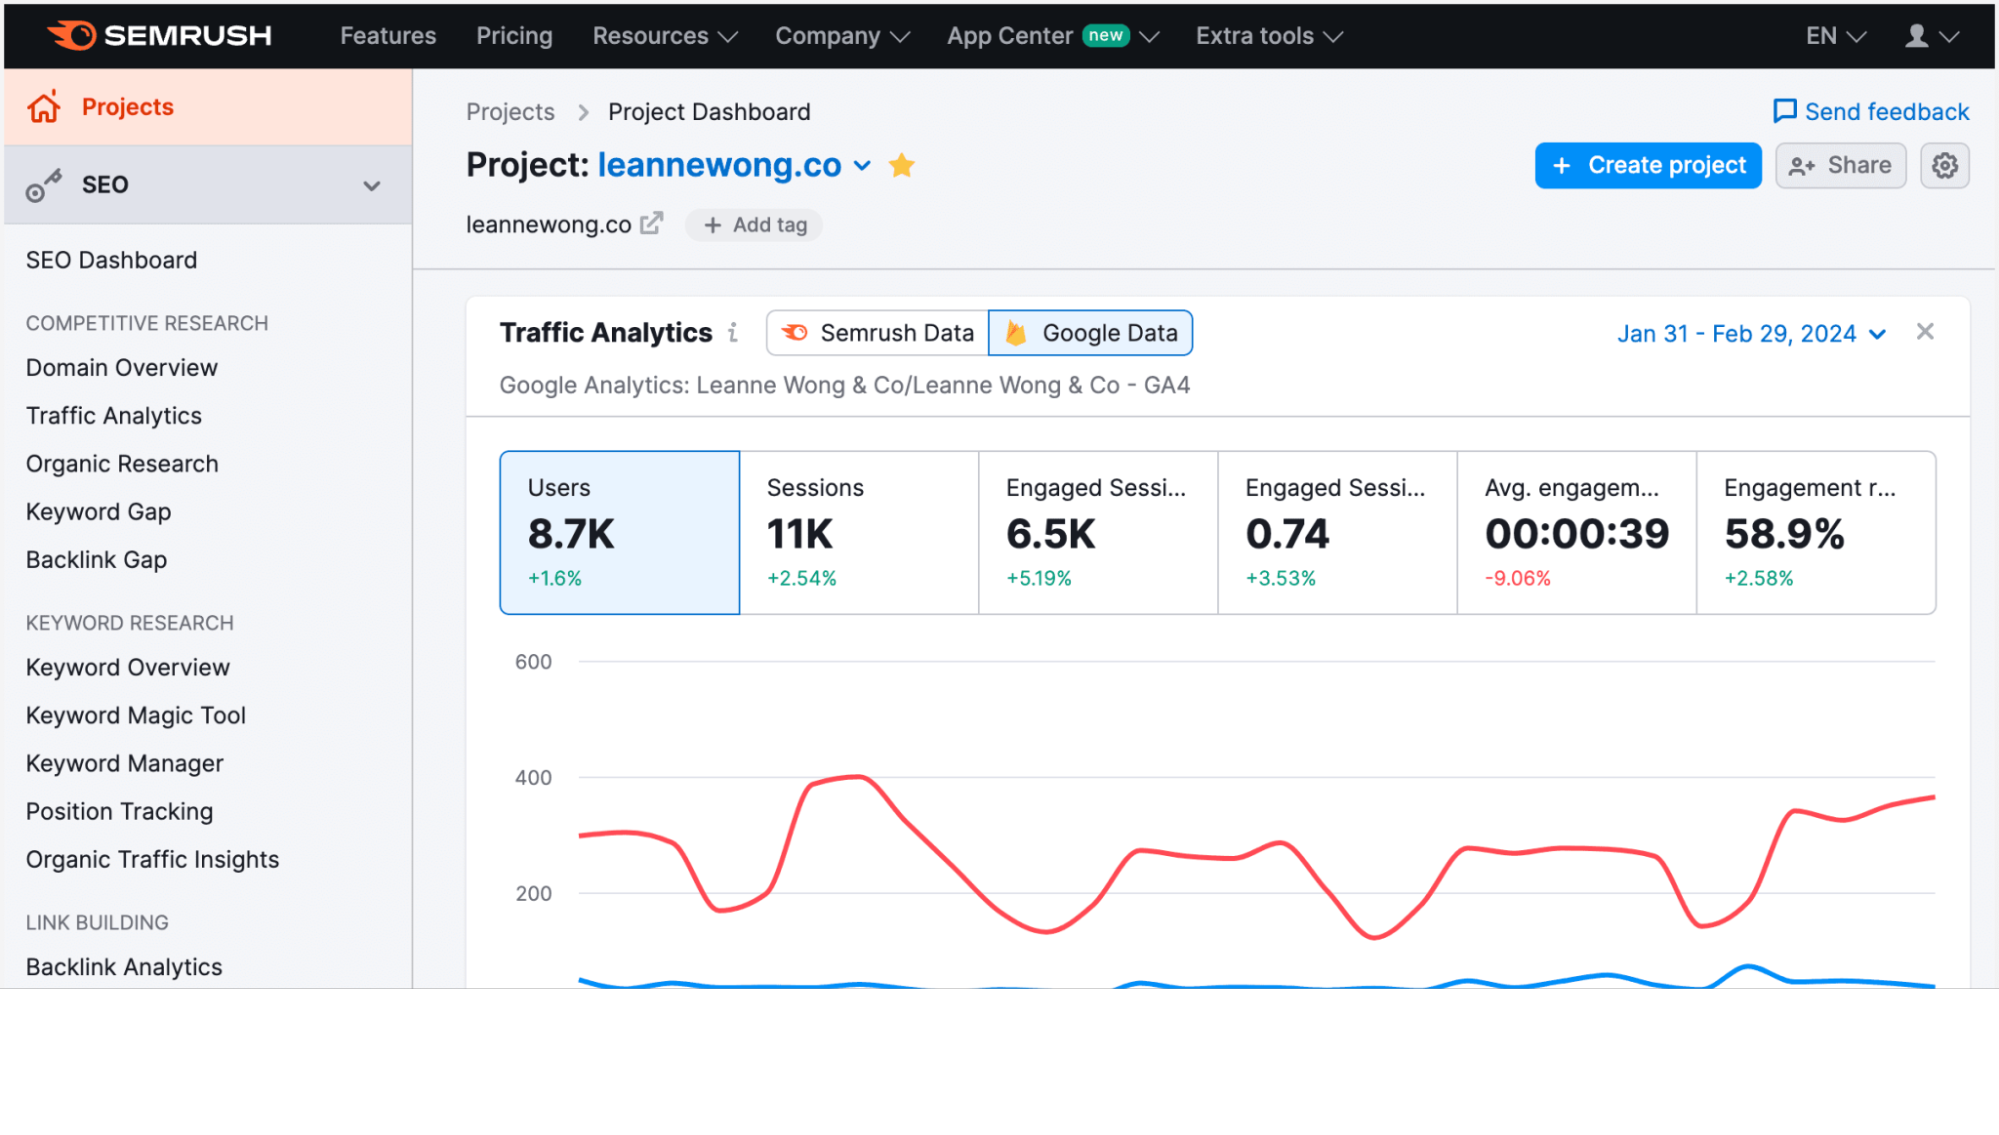The width and height of the screenshot is (1999, 1135).
Task: Open SEO Dashboard in sidebar
Action: pyautogui.click(x=111, y=260)
